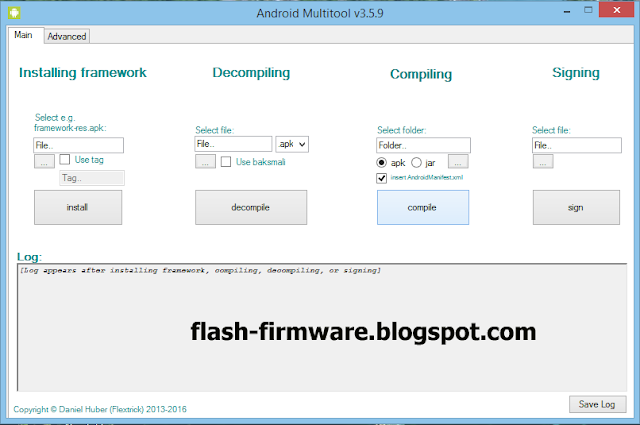
Task: Switch to the Advanced tab
Action: tap(67, 36)
